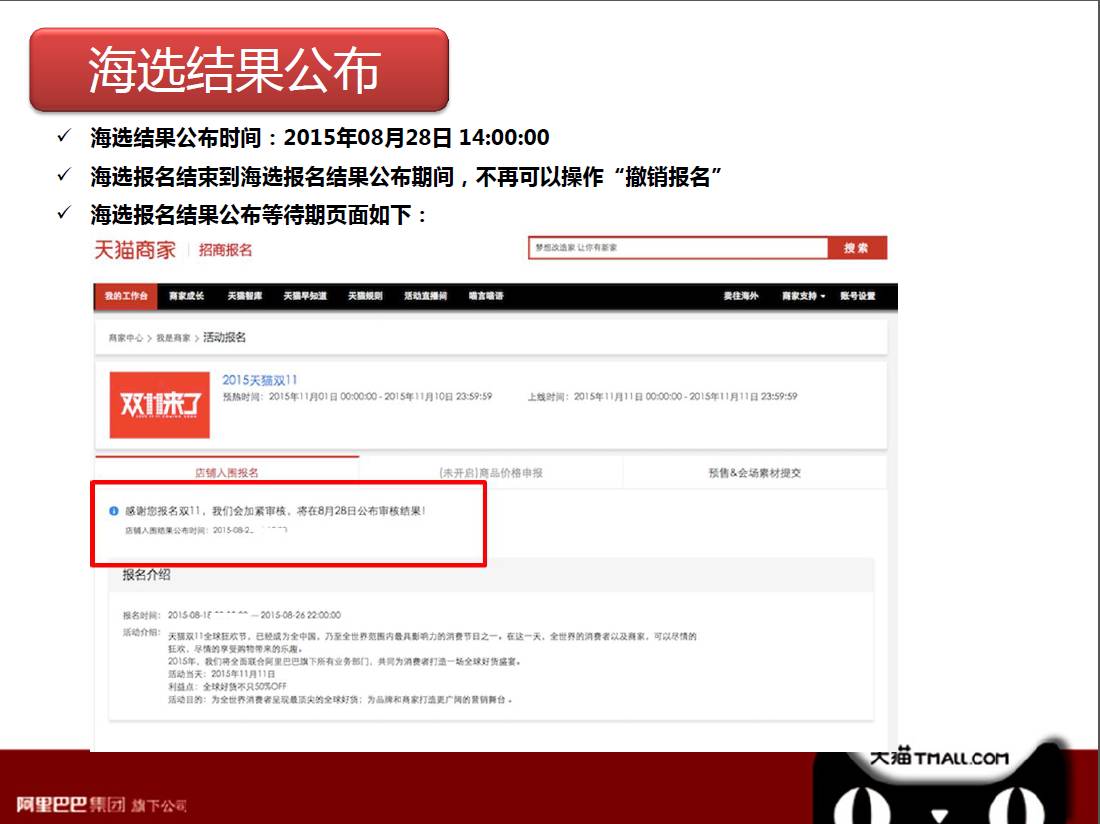This screenshot has width=1100, height=824.
Task: Switch to the 预售&会场素材提交 tab
Action: pos(755,473)
